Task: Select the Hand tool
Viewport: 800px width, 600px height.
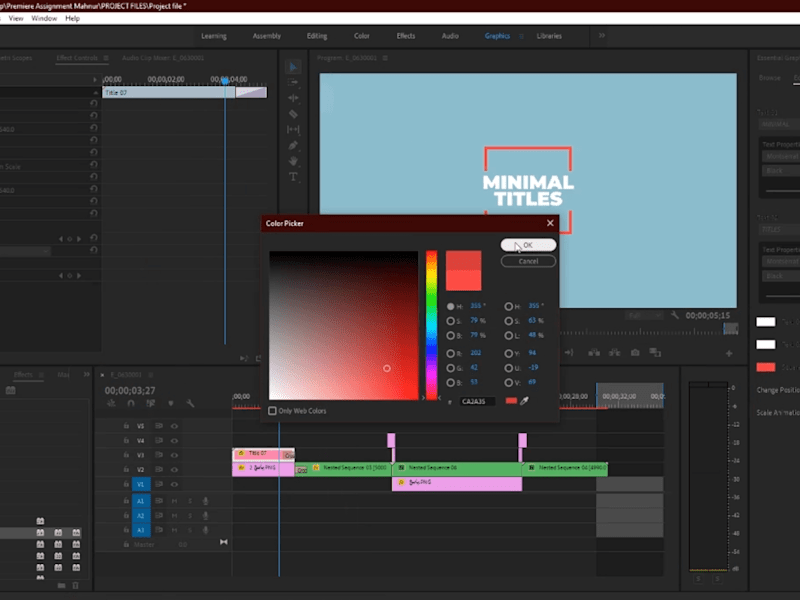Action: (x=293, y=161)
